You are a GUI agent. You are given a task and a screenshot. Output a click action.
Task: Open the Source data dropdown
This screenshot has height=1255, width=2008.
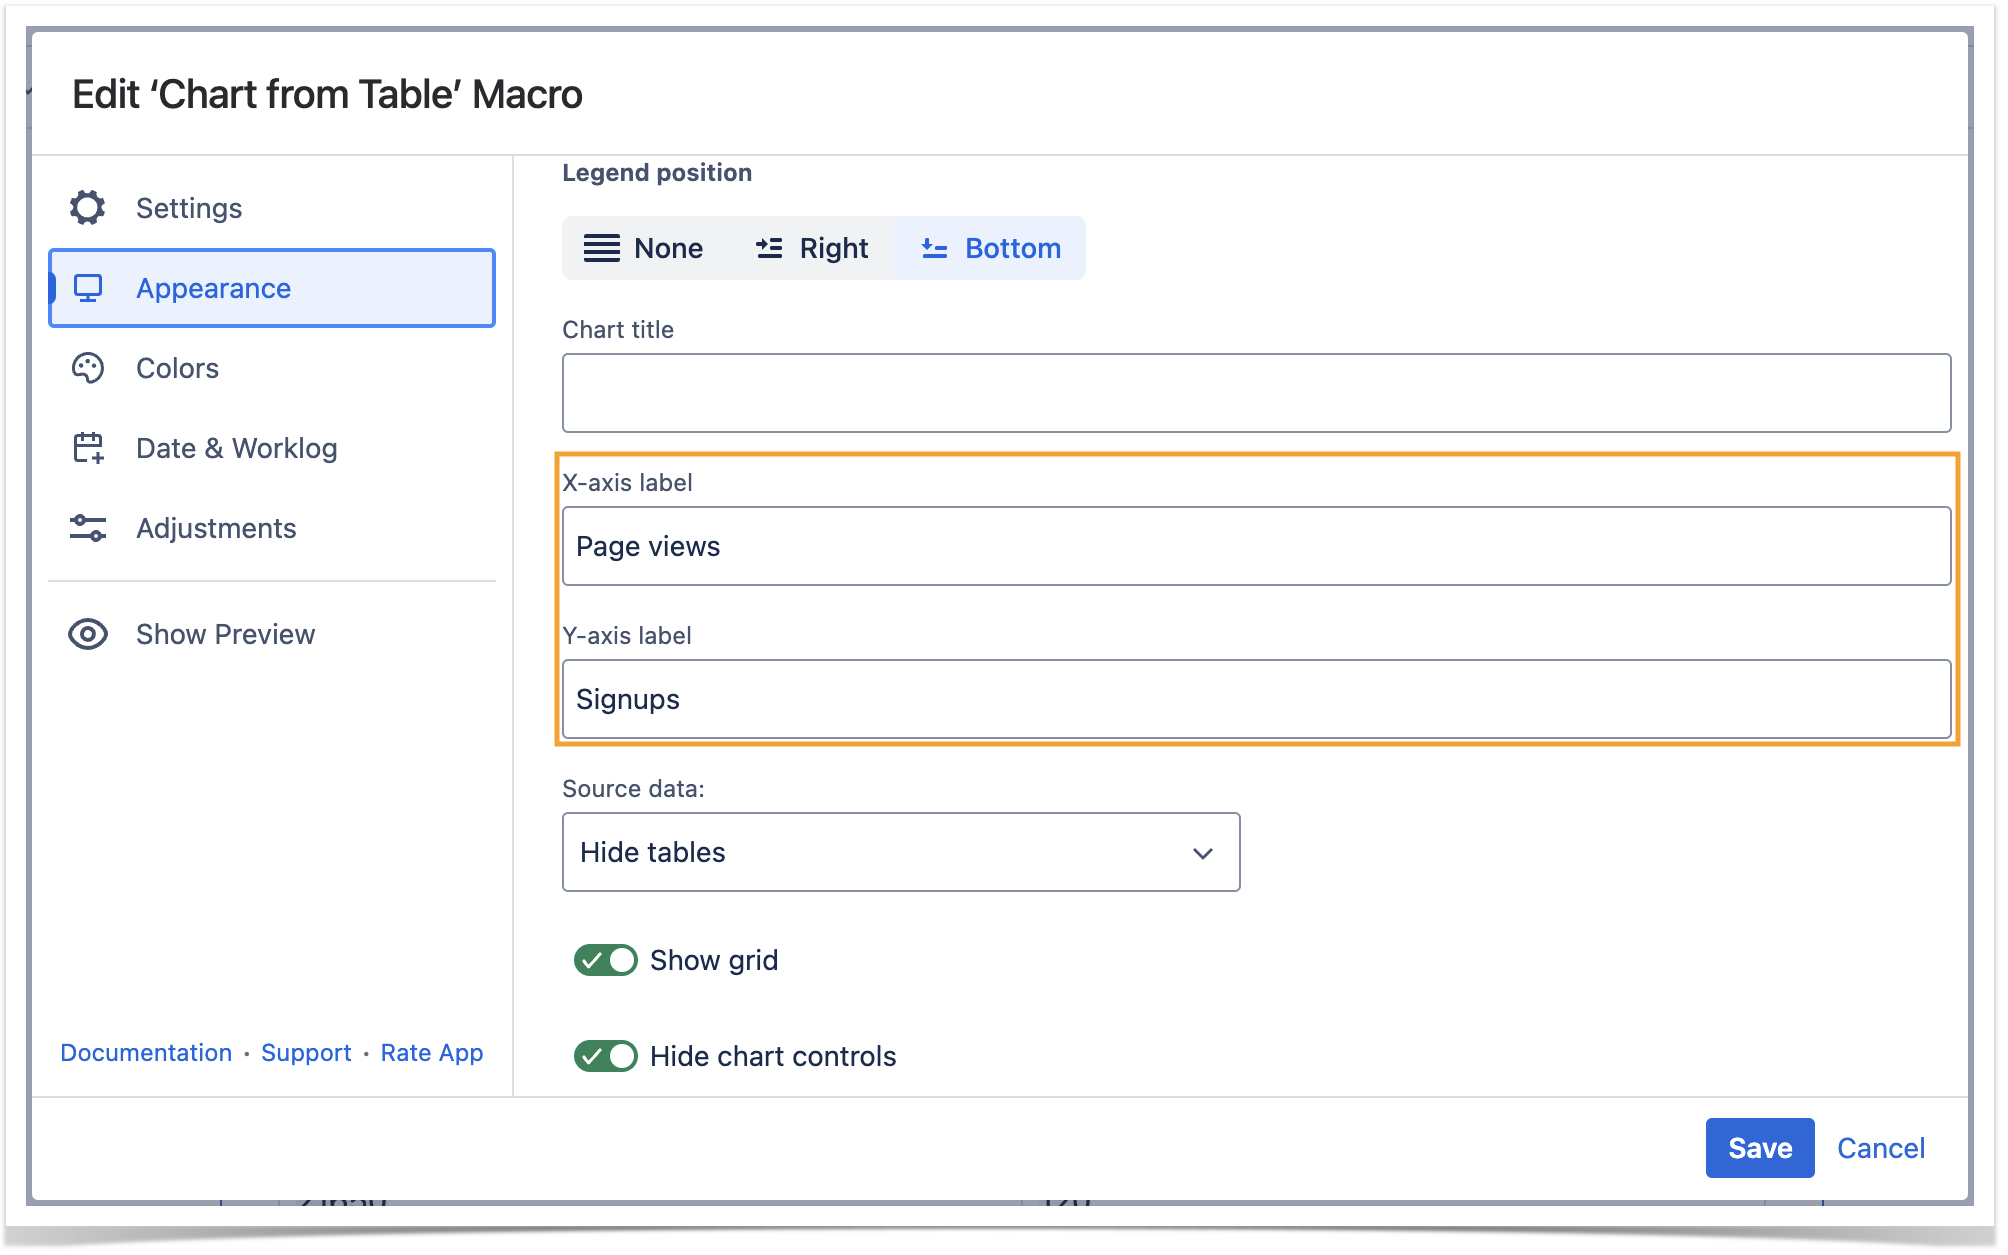(900, 852)
